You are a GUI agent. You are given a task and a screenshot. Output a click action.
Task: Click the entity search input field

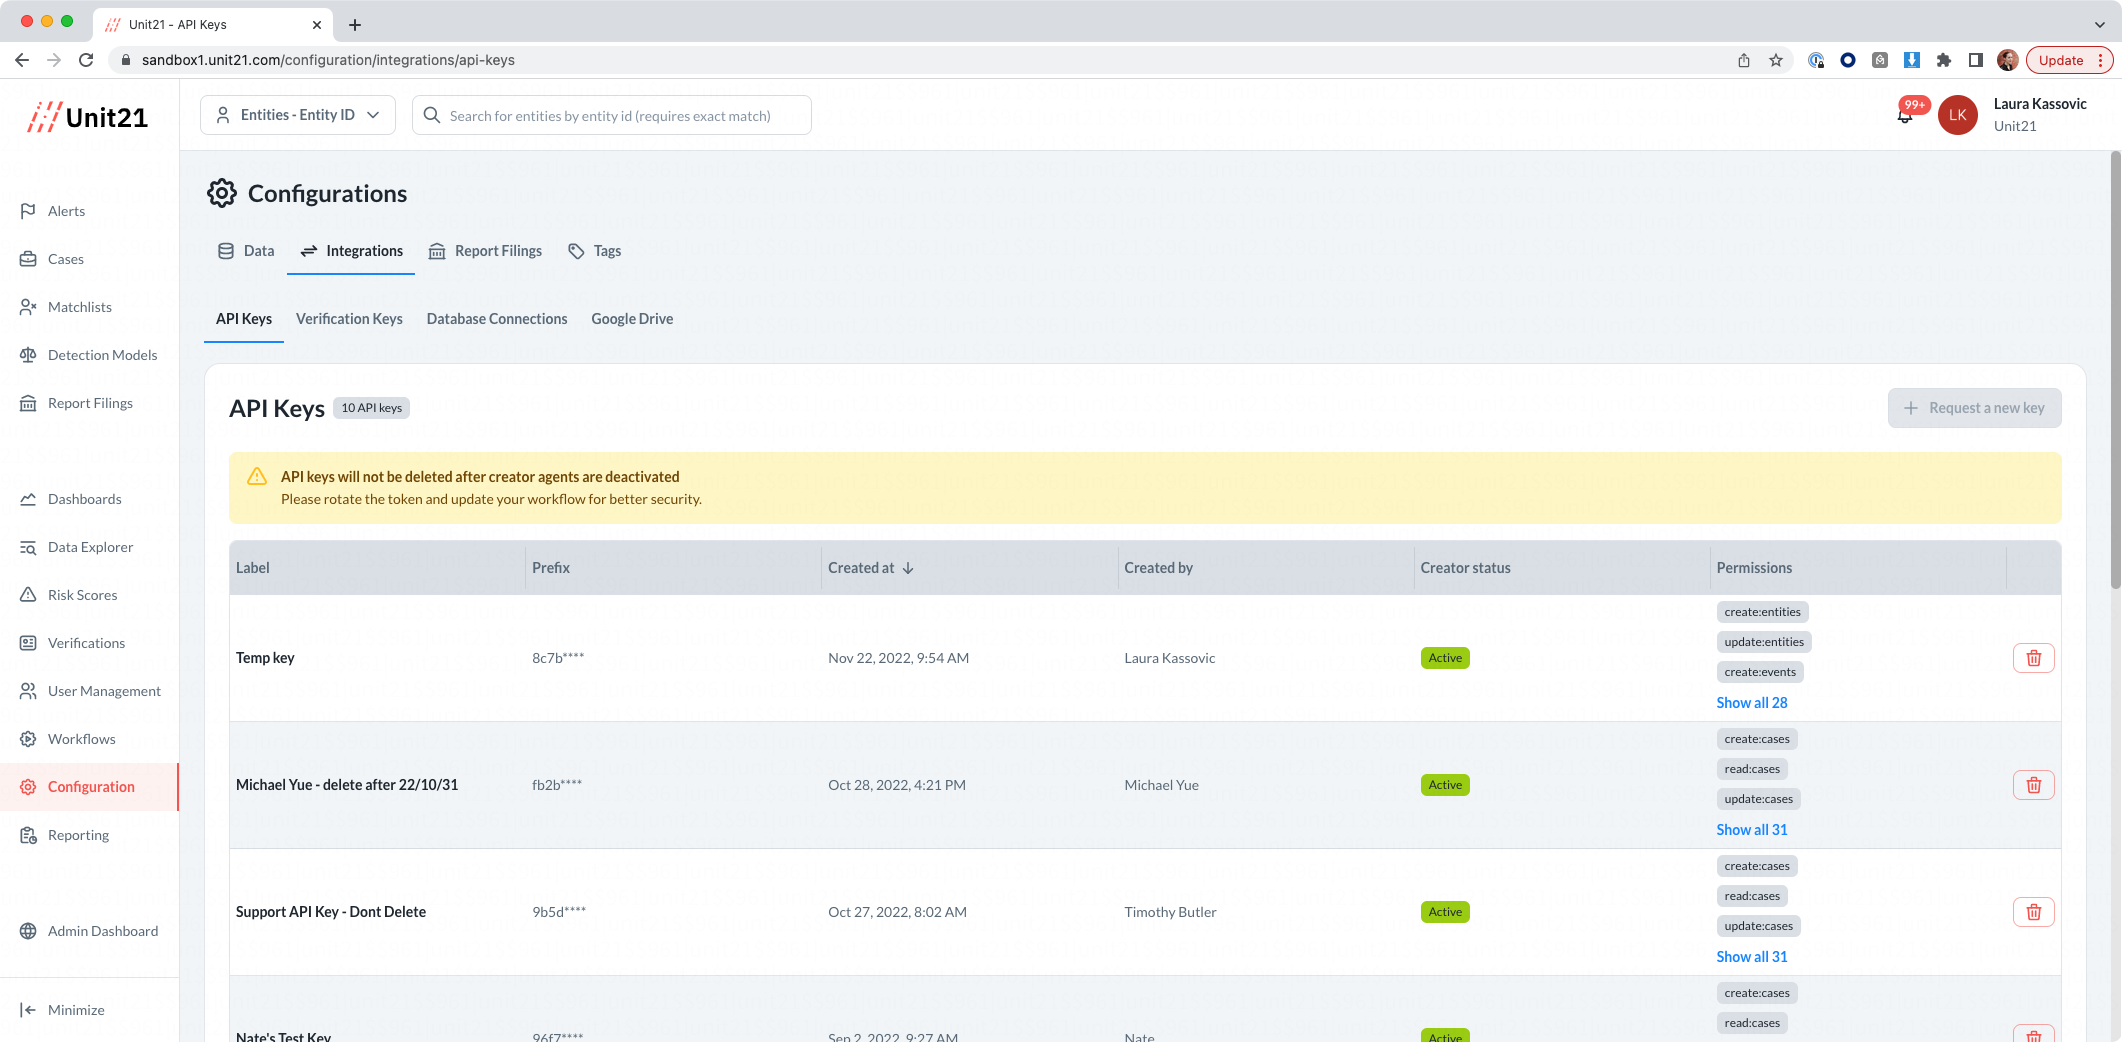(x=612, y=115)
